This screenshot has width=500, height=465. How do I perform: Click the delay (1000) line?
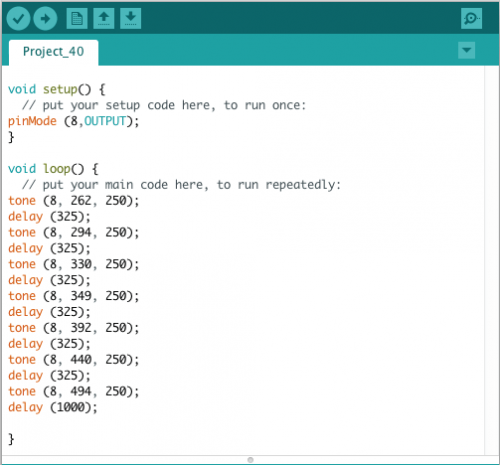tap(53, 407)
